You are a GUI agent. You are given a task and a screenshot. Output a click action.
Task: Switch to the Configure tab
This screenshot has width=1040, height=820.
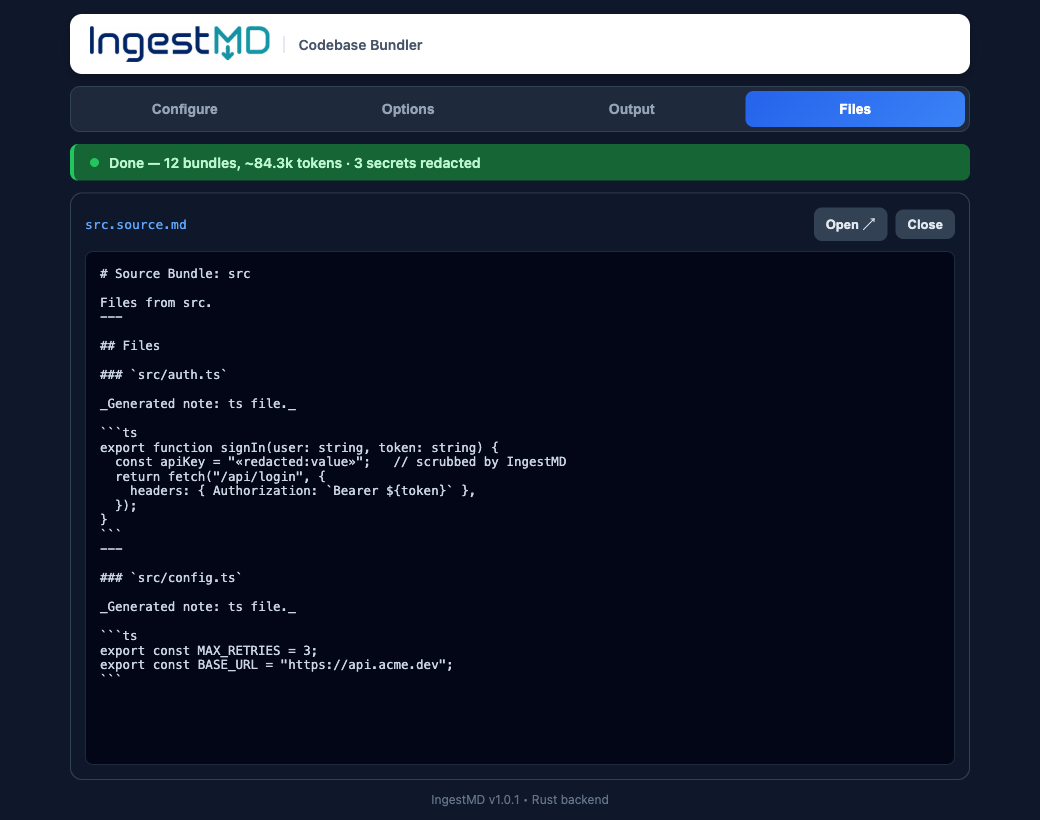coord(184,109)
